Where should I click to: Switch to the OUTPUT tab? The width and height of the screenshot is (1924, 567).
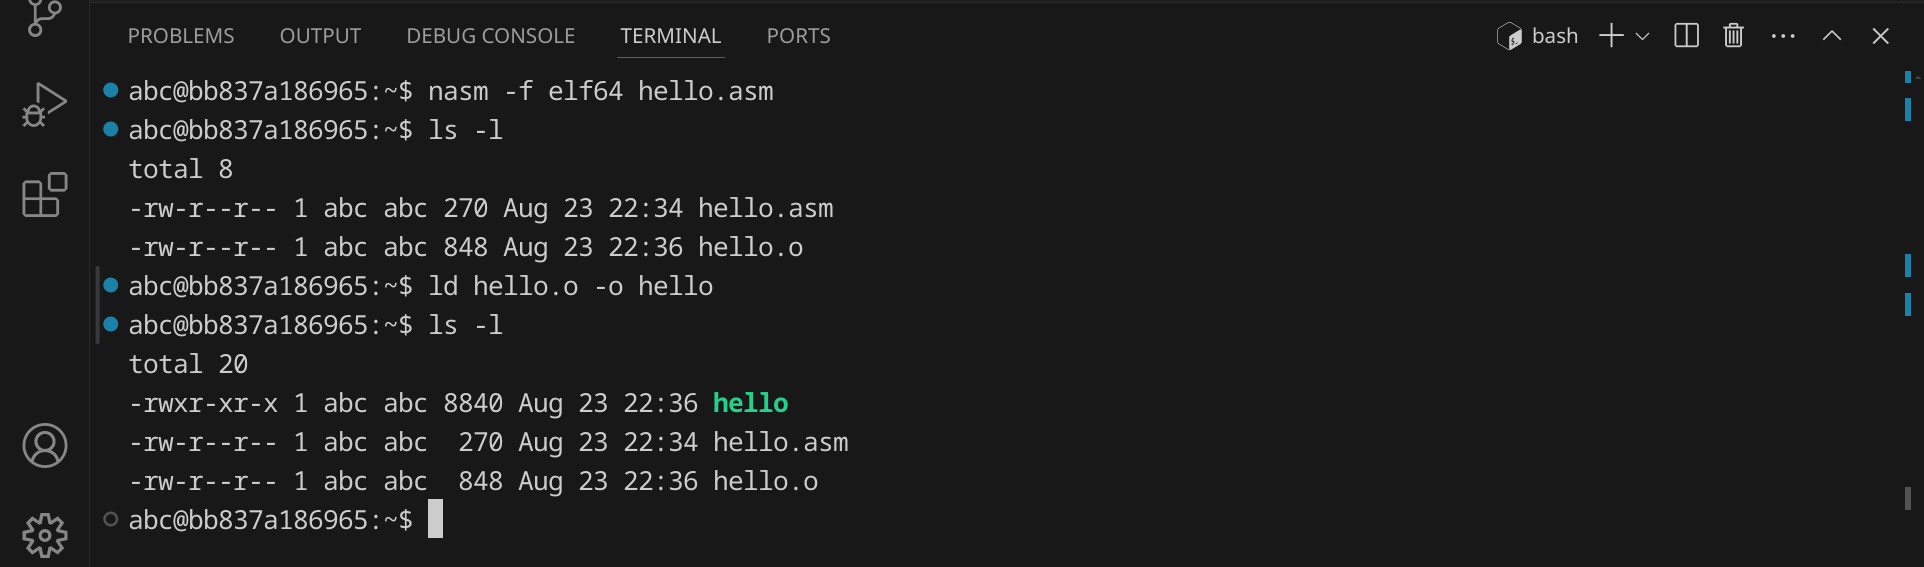pyautogui.click(x=320, y=36)
